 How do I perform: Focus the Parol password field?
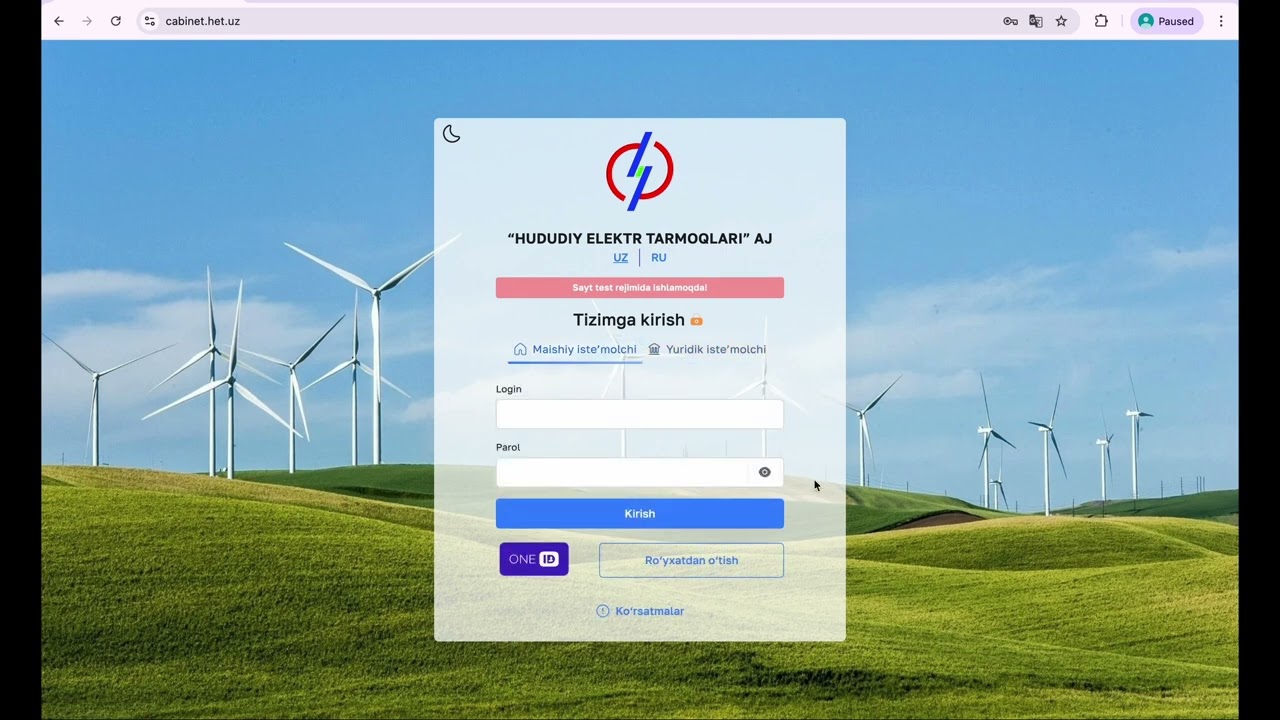click(x=640, y=472)
